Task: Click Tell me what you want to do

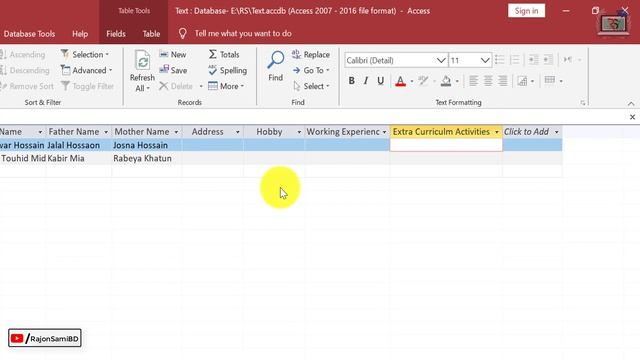Action: click(243, 33)
